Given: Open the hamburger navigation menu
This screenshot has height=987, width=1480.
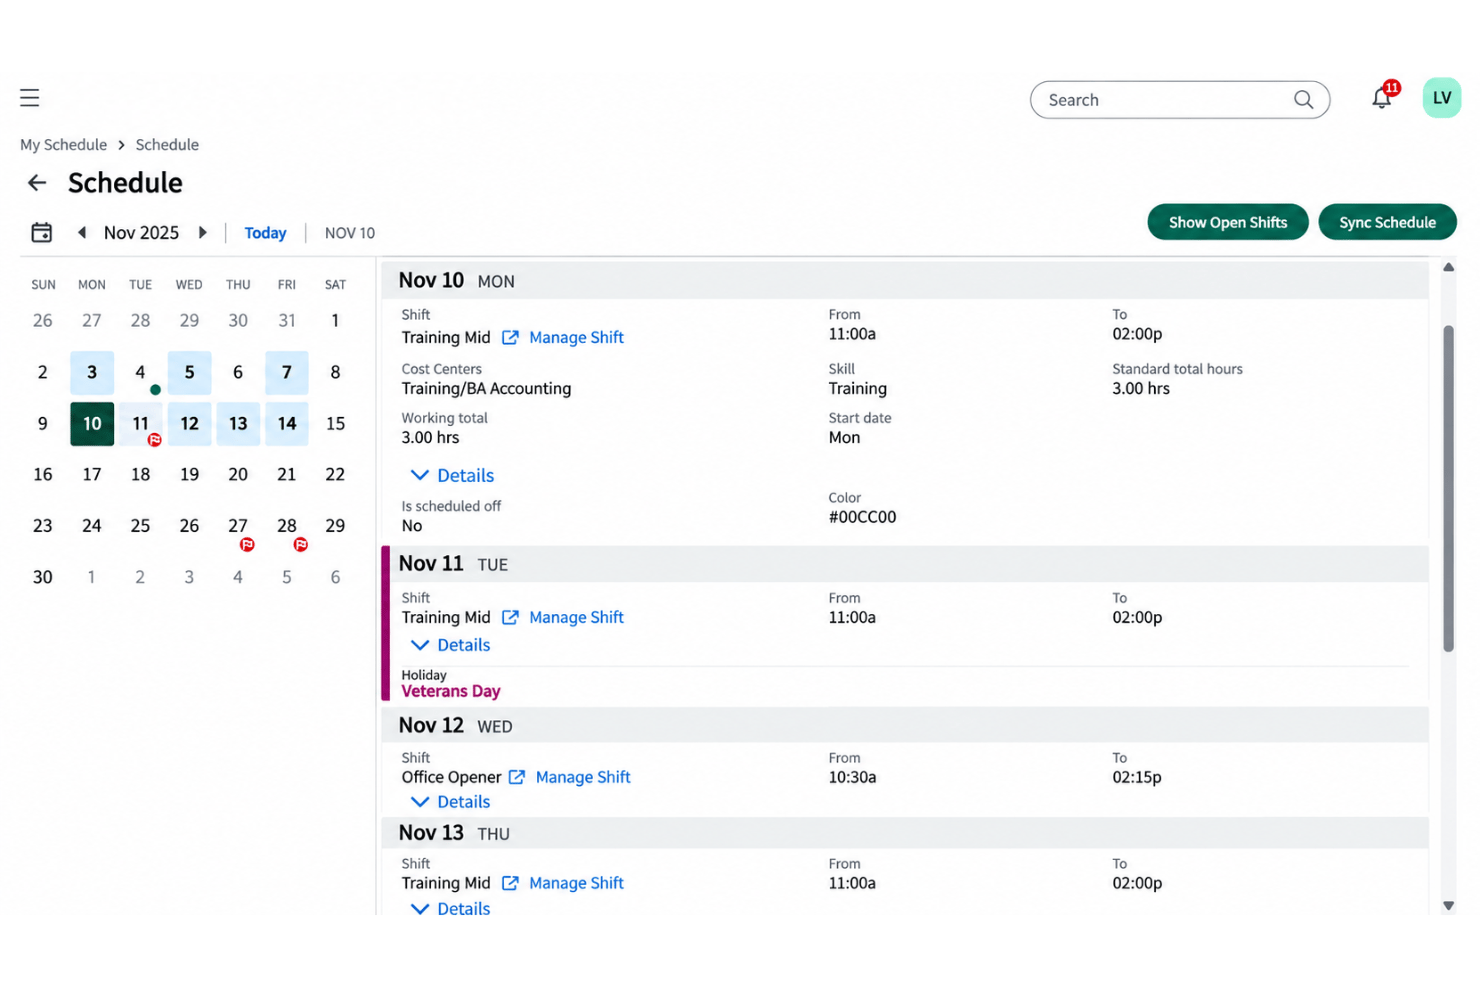Looking at the screenshot, I should (30, 97).
